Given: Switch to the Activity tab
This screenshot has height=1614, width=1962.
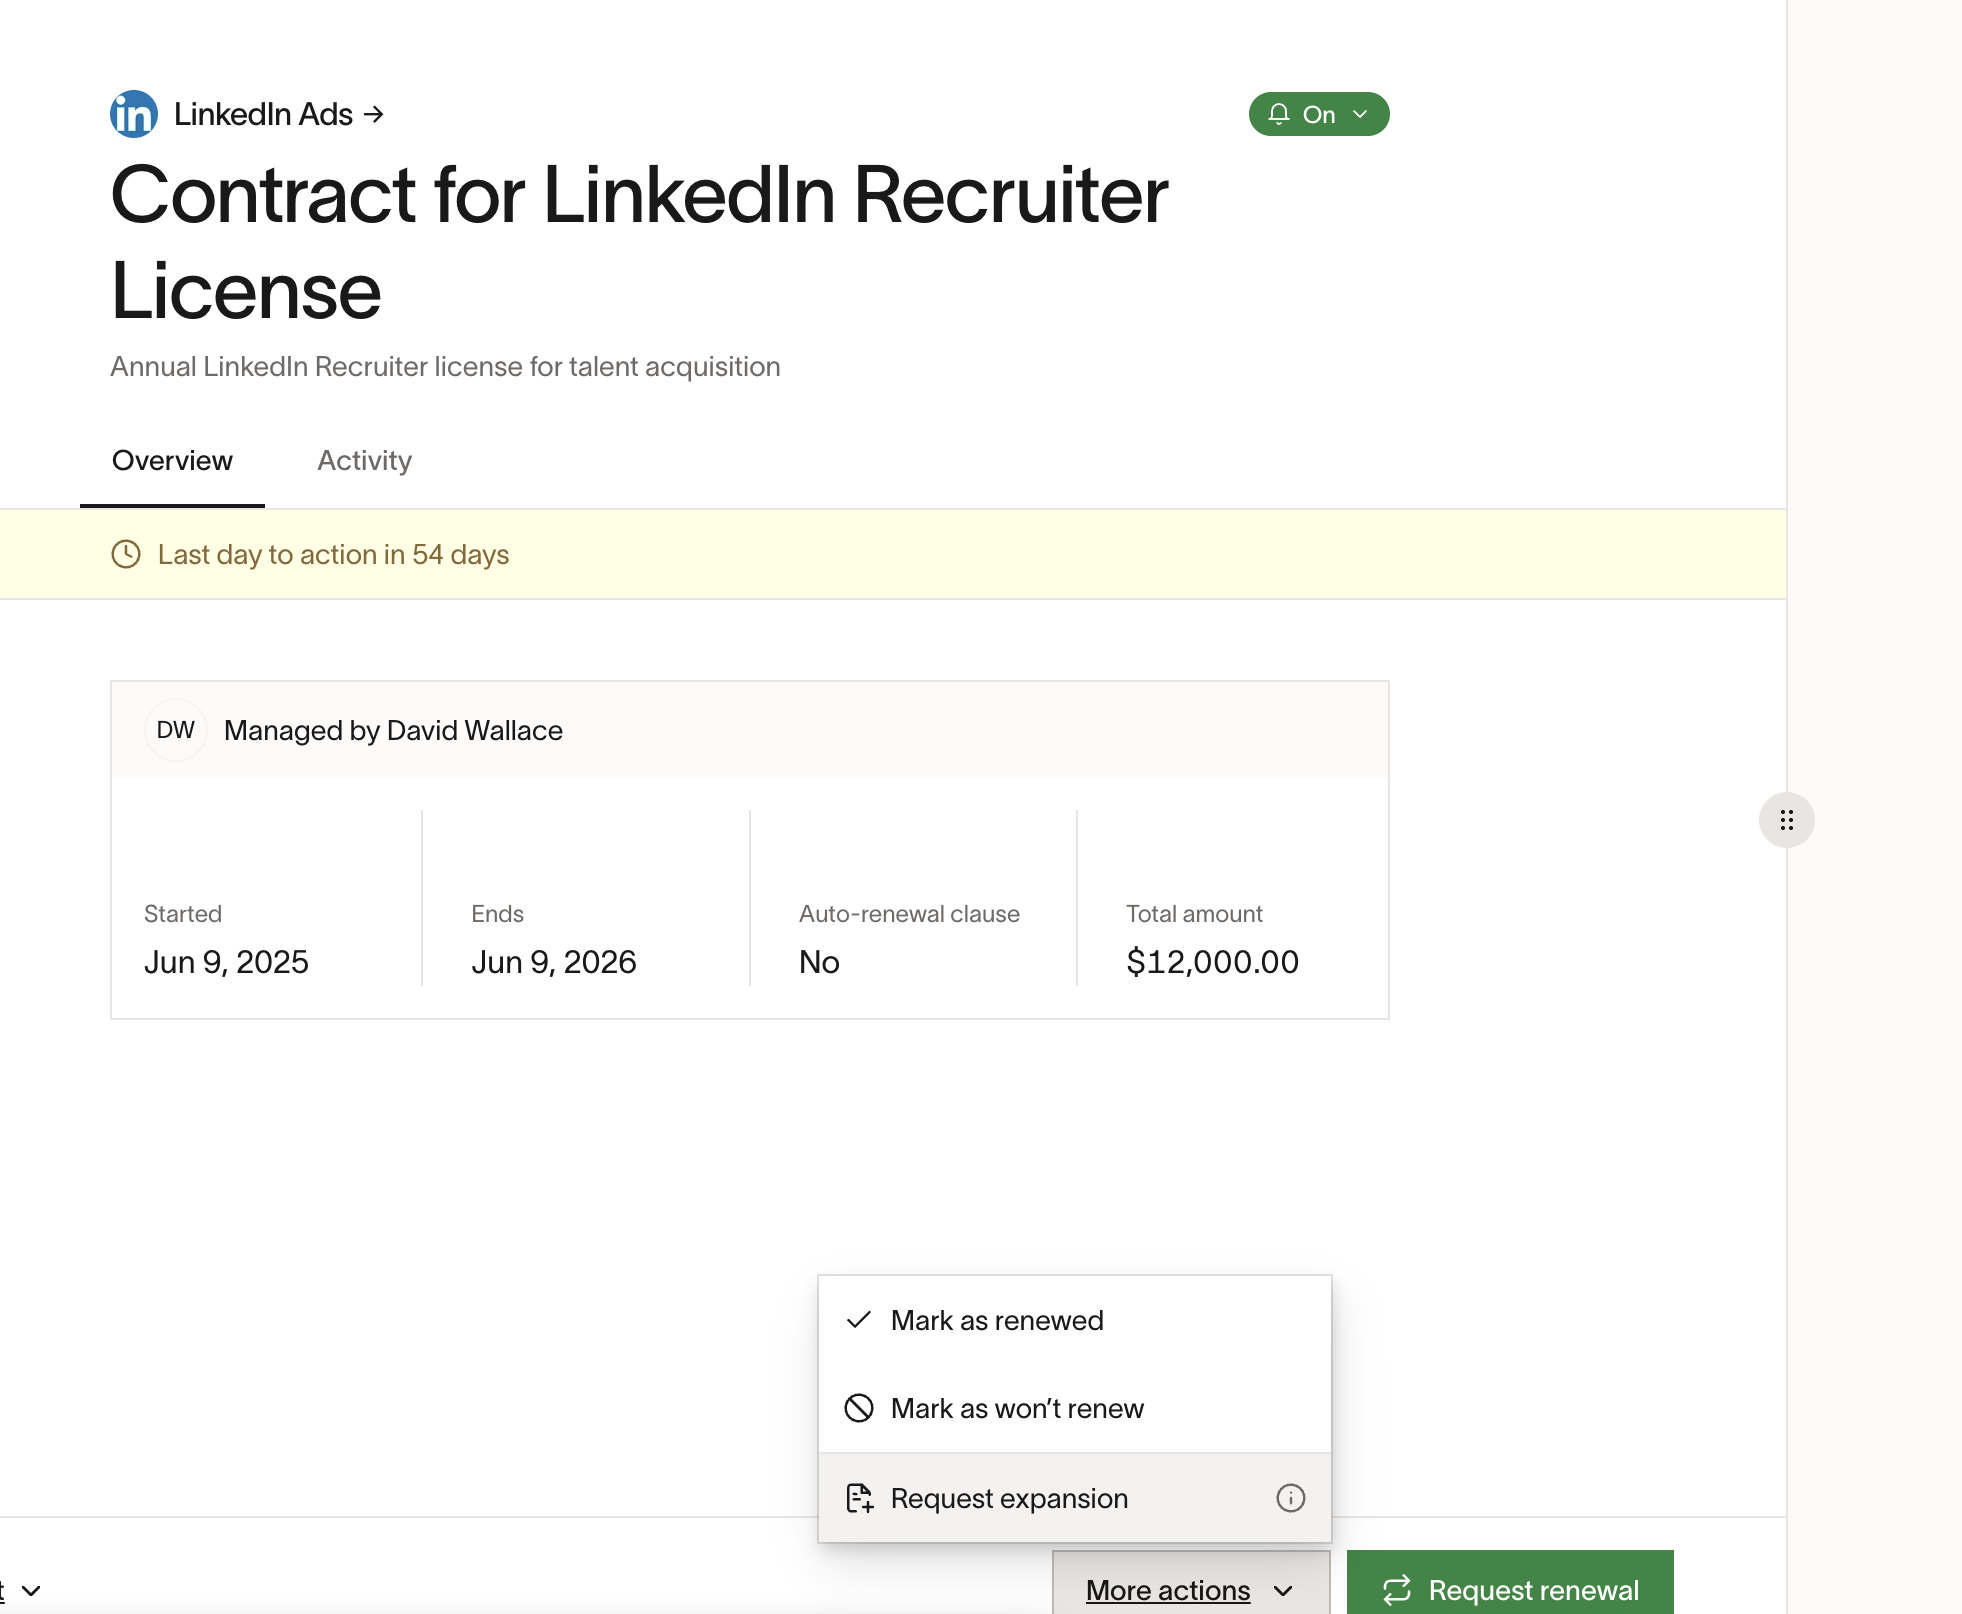Looking at the screenshot, I should coord(364,460).
